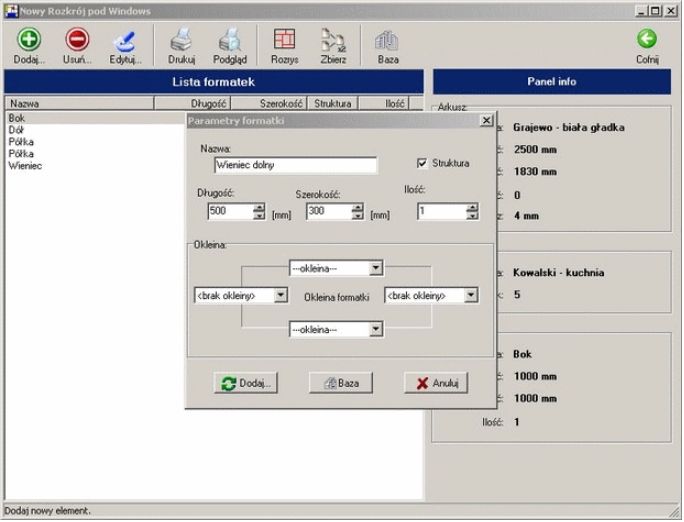Click the green Cofnij back arrow
This screenshot has width=684, height=522.
(647, 40)
